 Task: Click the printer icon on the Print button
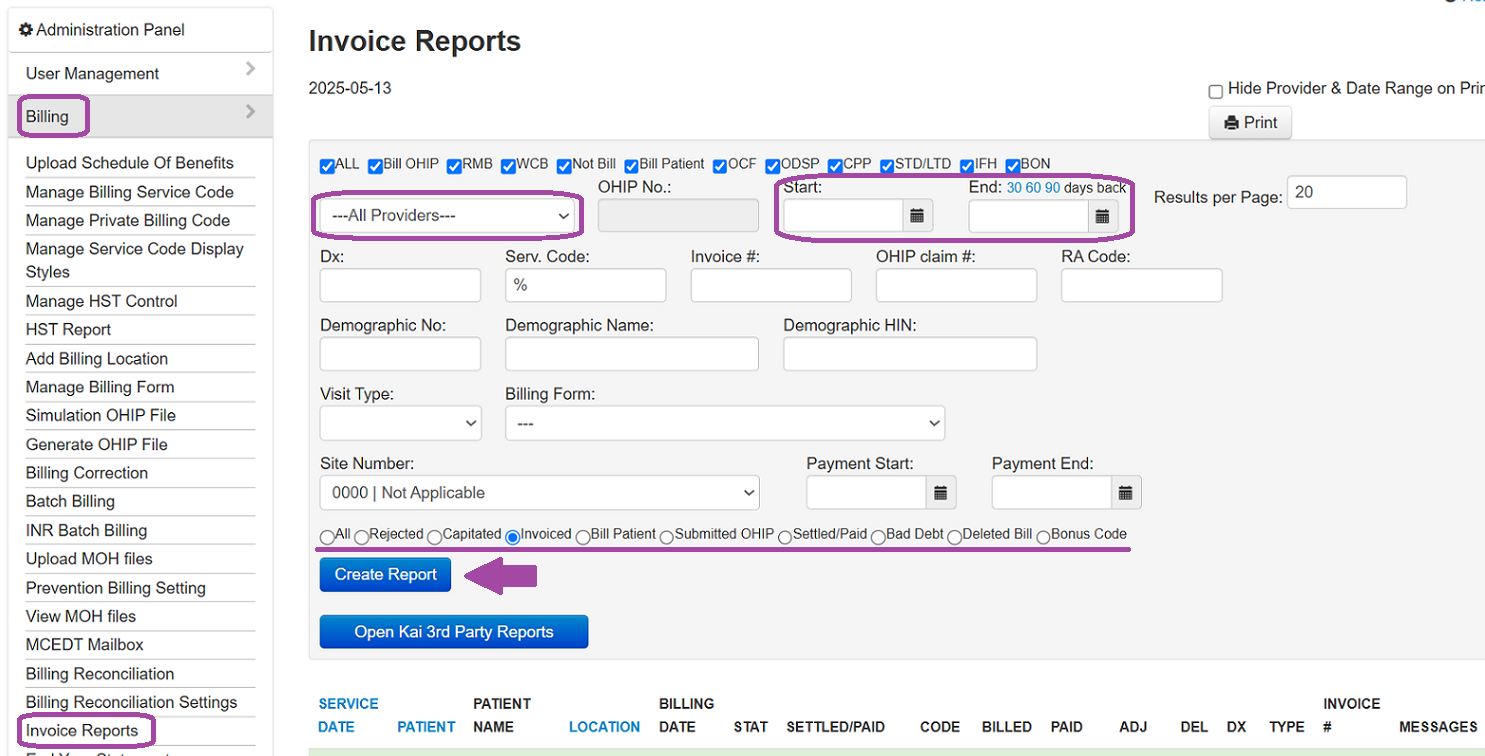pyautogui.click(x=1233, y=122)
